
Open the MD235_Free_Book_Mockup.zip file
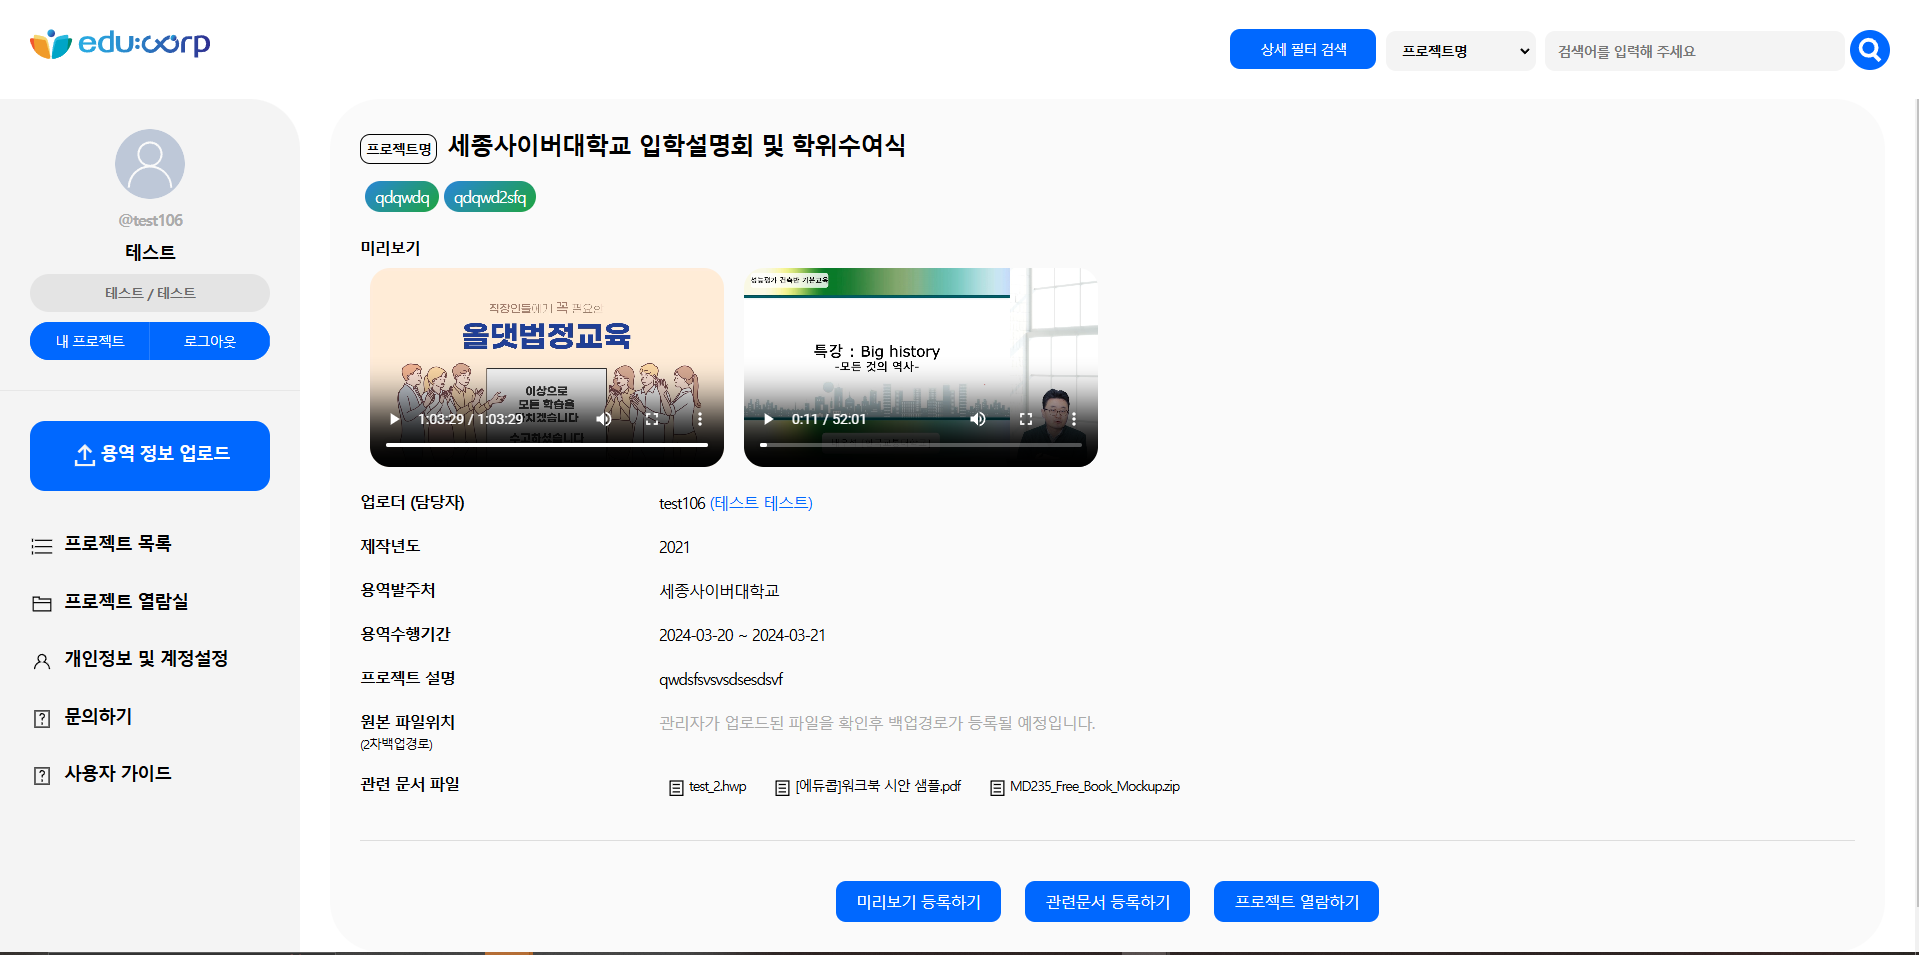pos(1093,787)
